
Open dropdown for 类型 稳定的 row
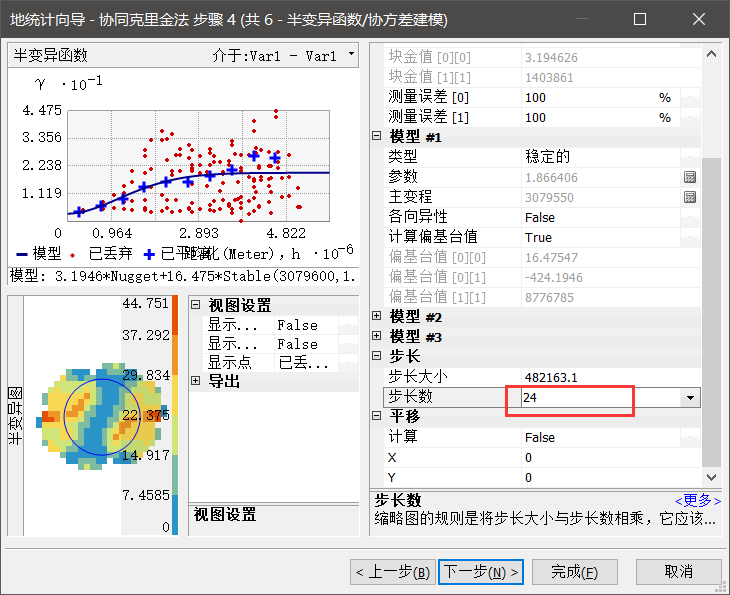click(x=690, y=157)
